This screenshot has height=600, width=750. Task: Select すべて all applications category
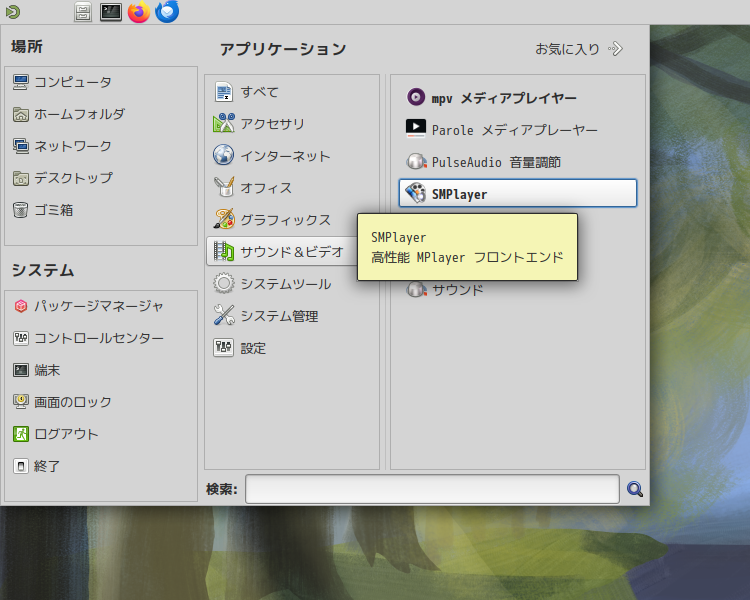pos(292,92)
